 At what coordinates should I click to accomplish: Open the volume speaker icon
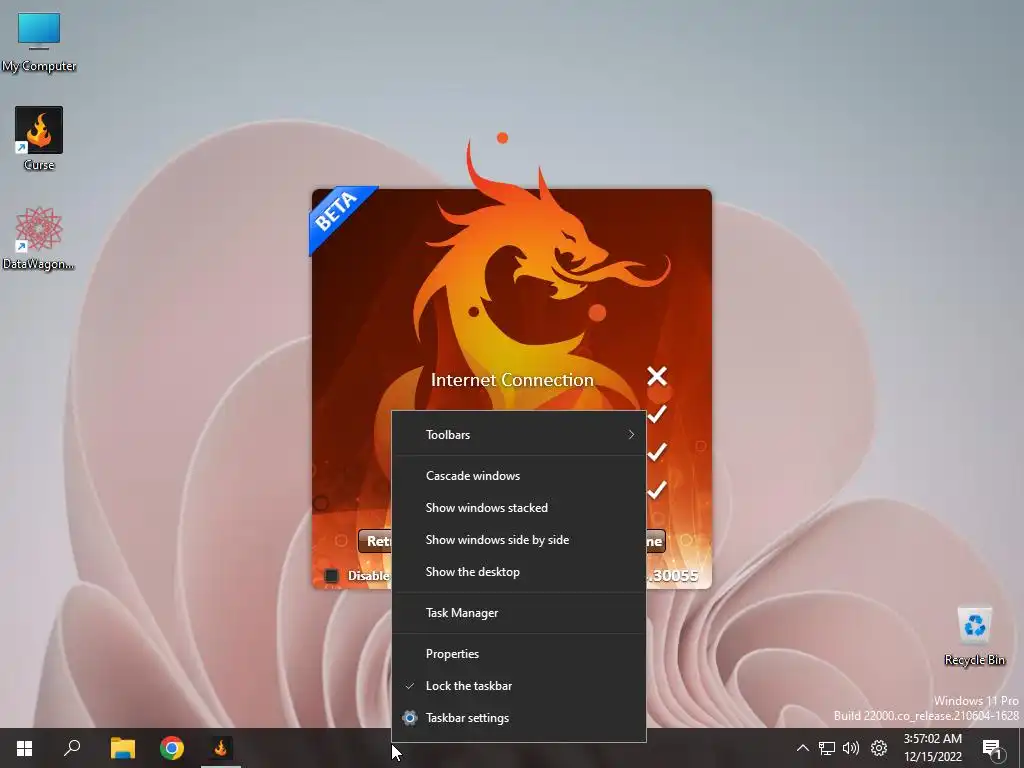pos(851,748)
